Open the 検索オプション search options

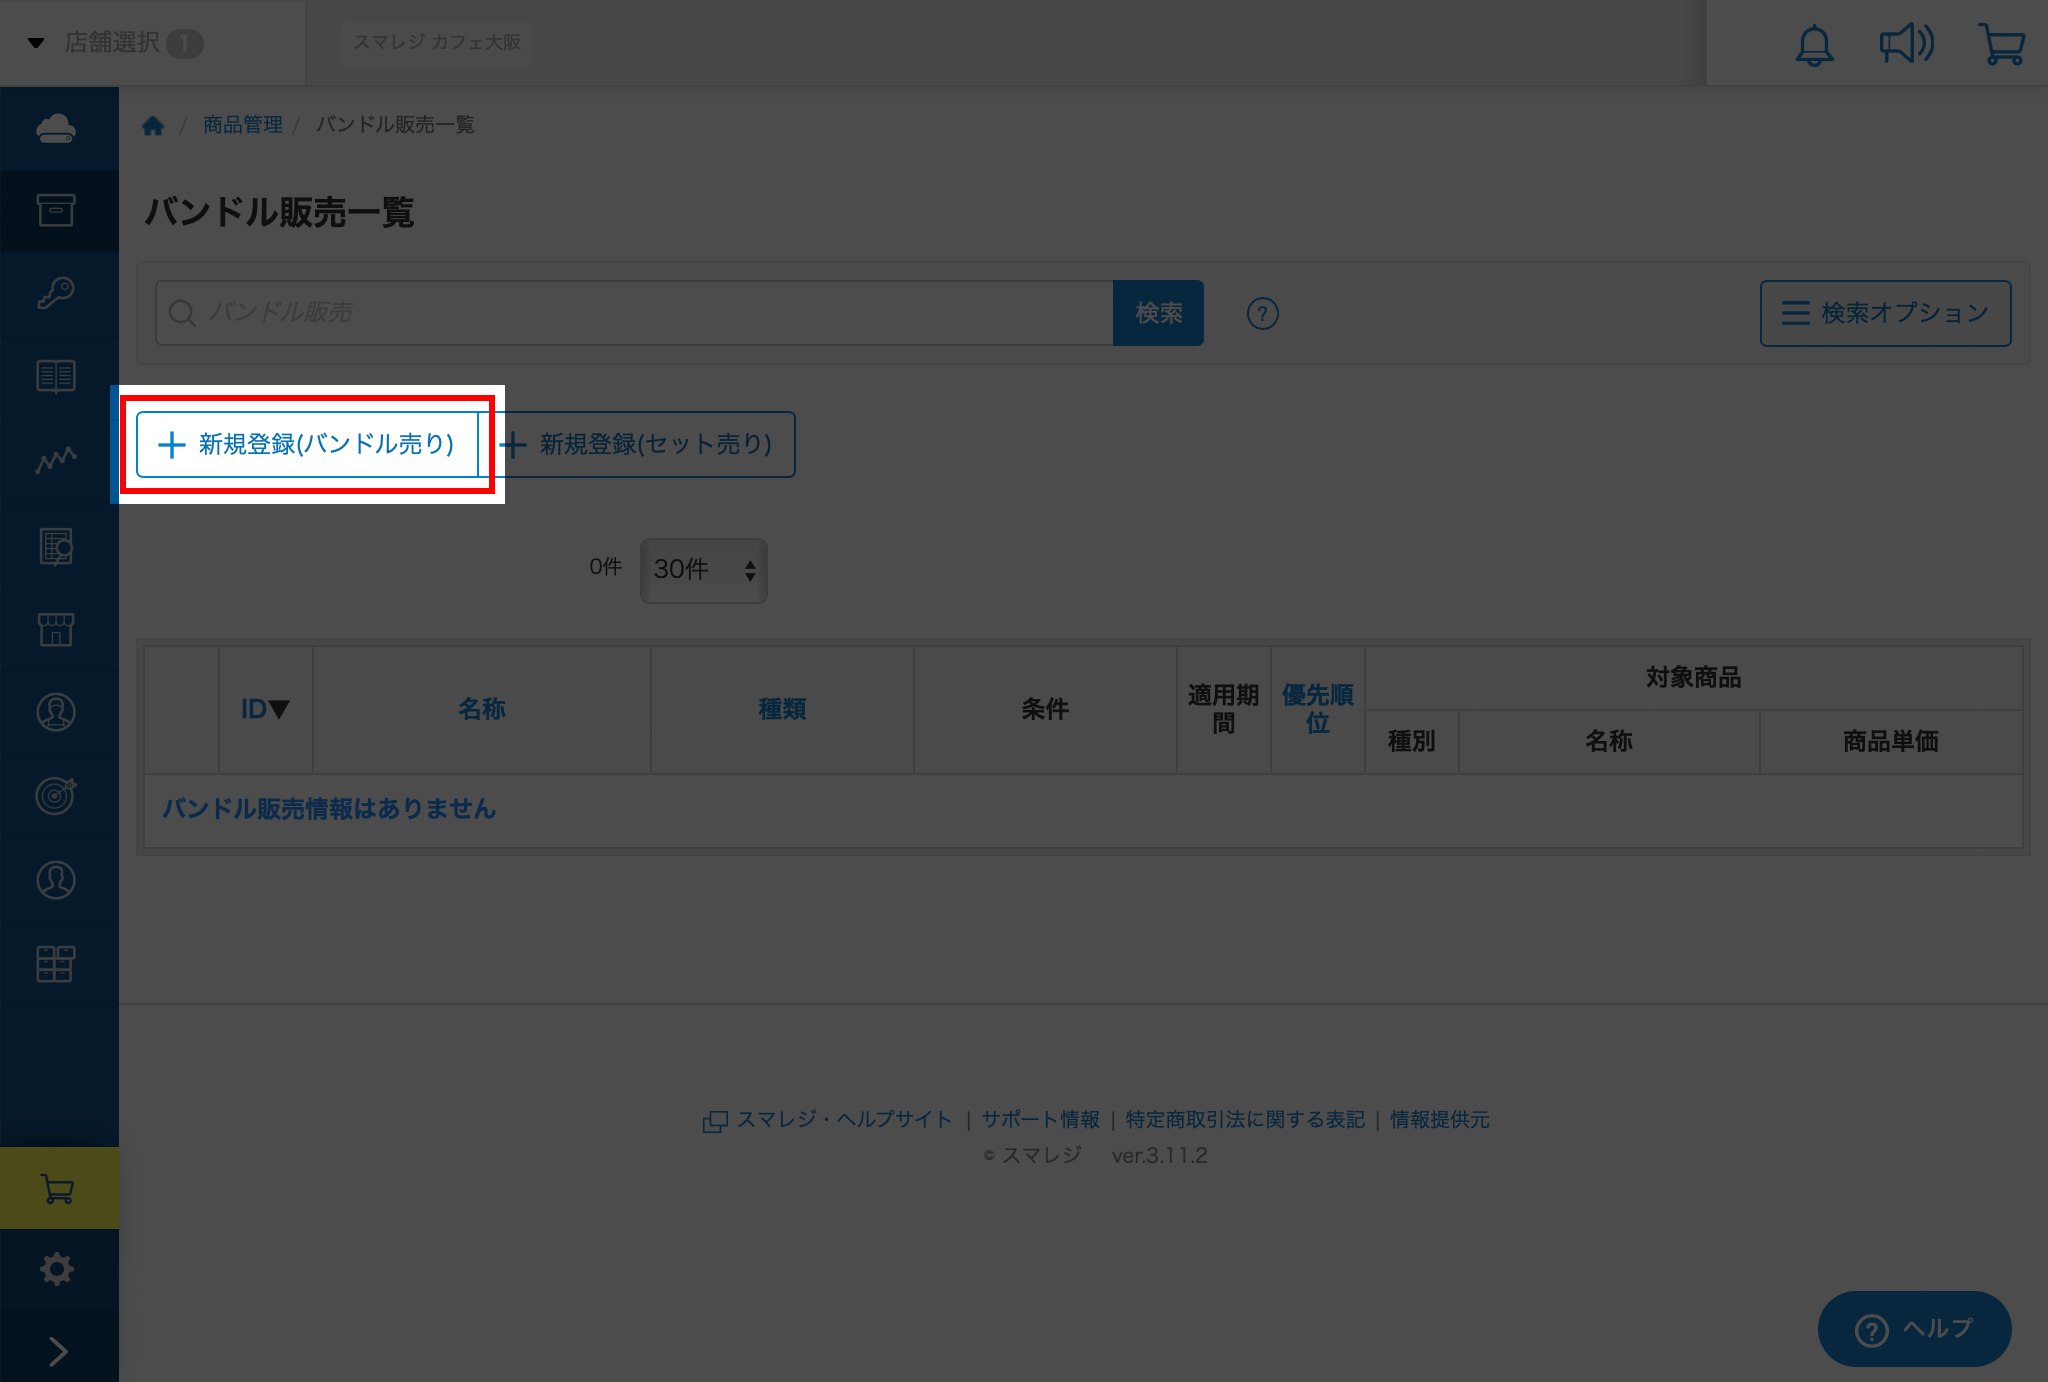pyautogui.click(x=1885, y=314)
